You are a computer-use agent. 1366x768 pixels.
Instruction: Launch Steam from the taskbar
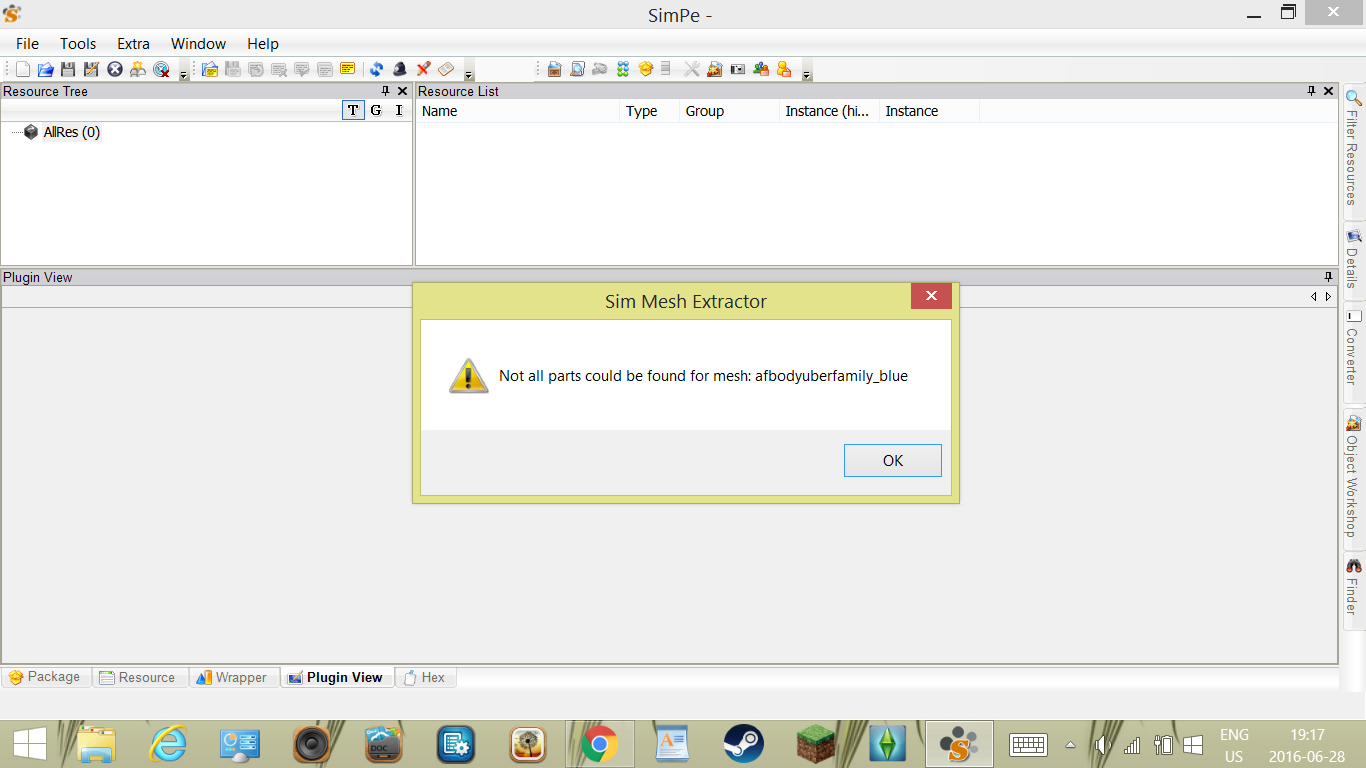(x=743, y=744)
